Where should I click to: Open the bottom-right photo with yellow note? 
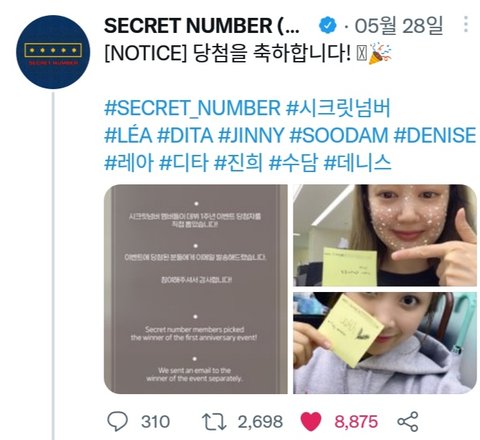(x=385, y=343)
